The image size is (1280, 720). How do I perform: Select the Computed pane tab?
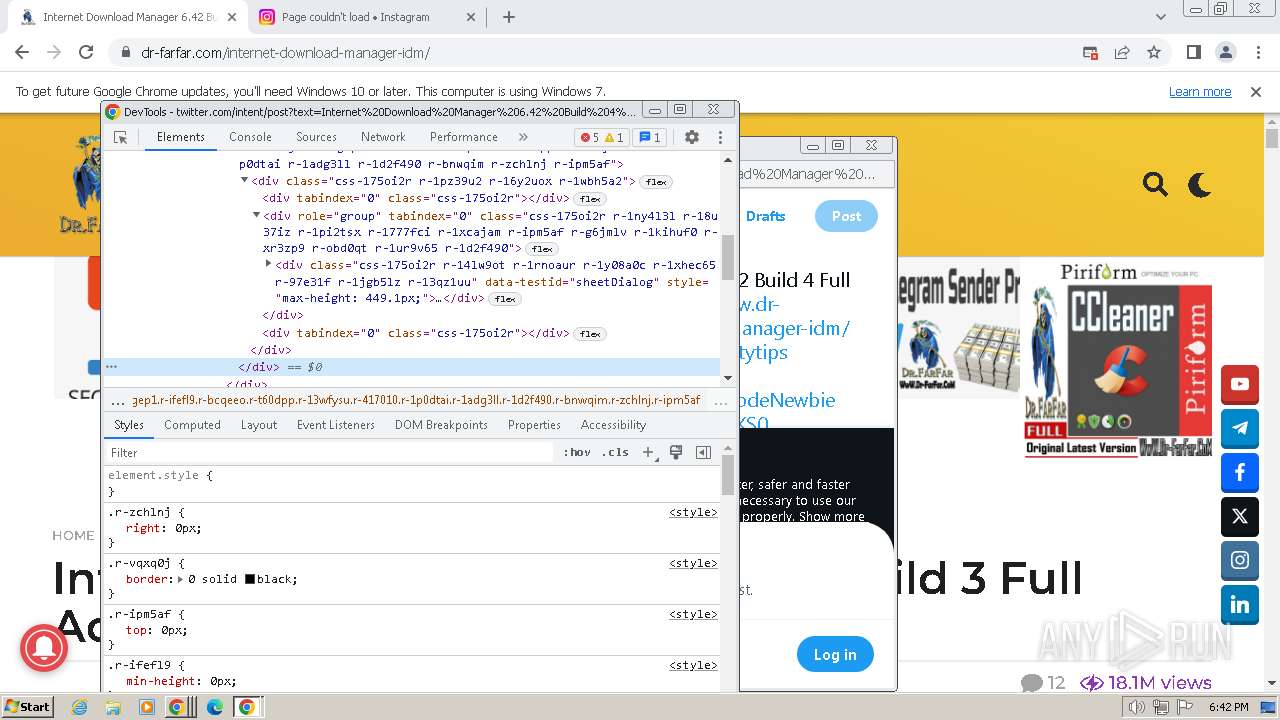(x=192, y=425)
